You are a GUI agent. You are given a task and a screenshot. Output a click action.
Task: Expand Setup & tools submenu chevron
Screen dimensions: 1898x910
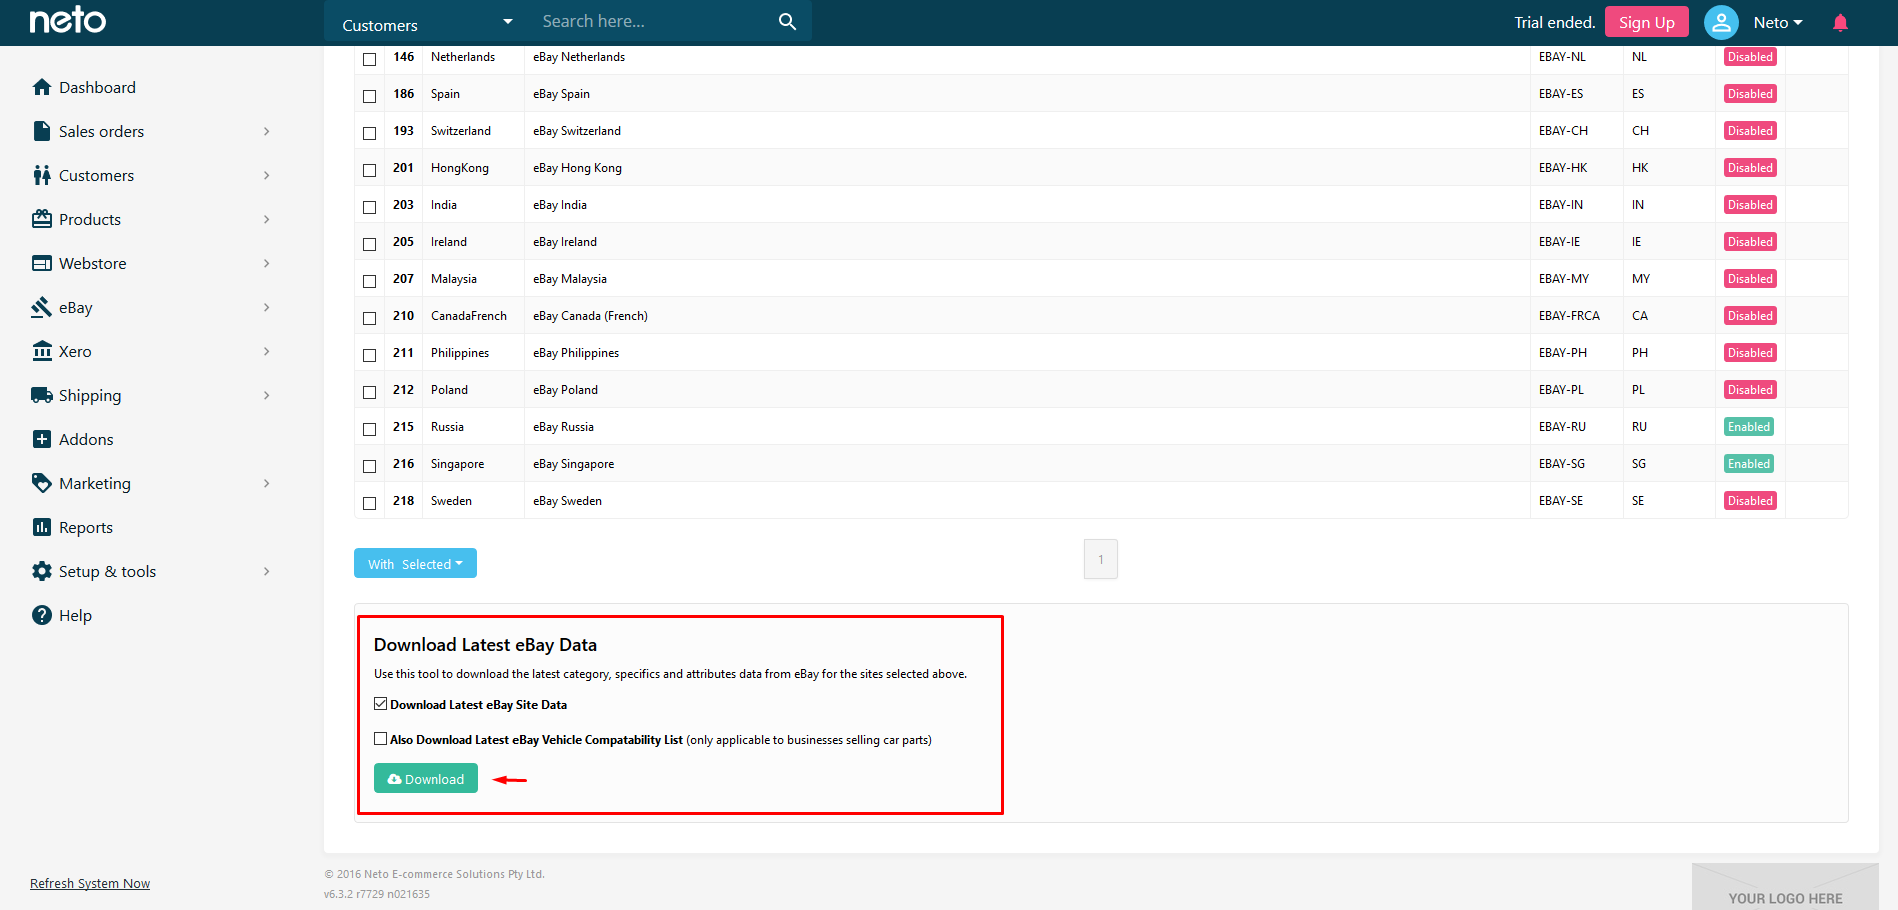coord(266,571)
